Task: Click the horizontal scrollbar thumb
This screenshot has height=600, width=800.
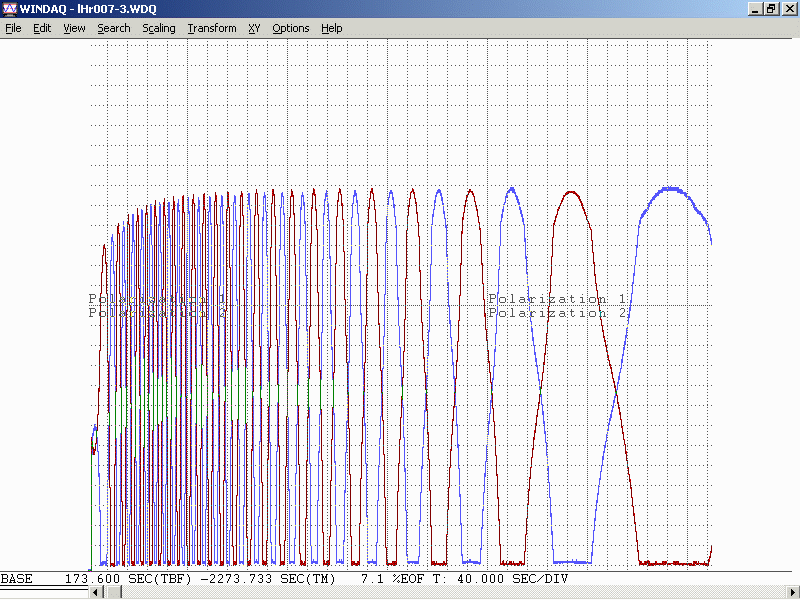Action: coord(112,593)
